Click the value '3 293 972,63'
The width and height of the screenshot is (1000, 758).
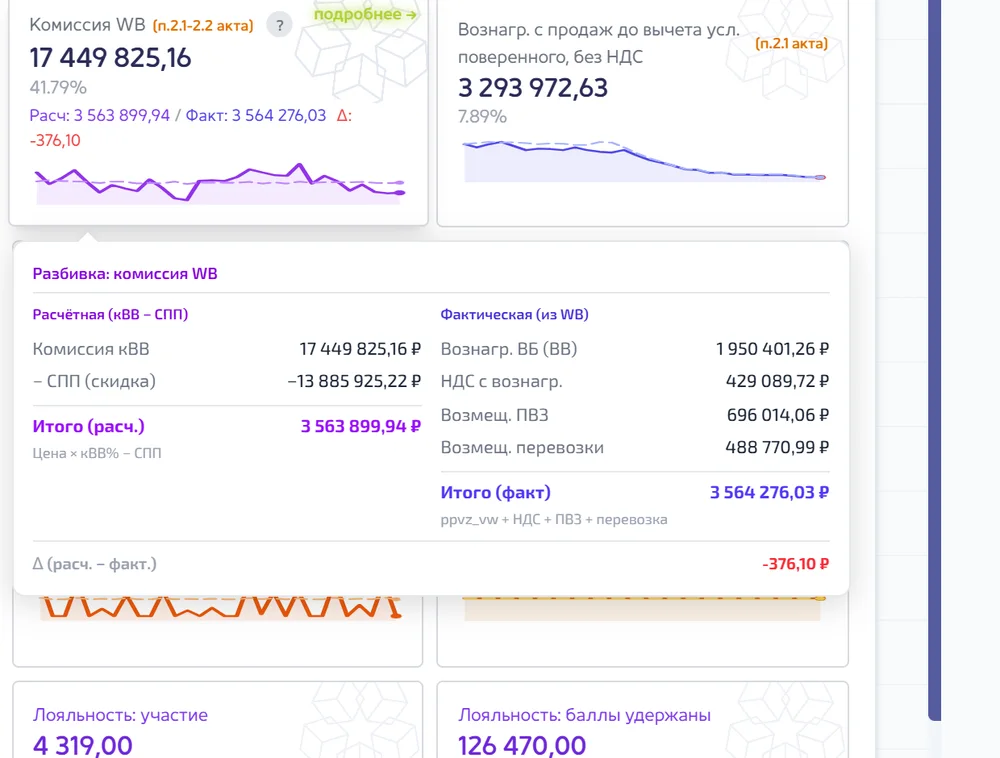pyautogui.click(x=533, y=87)
